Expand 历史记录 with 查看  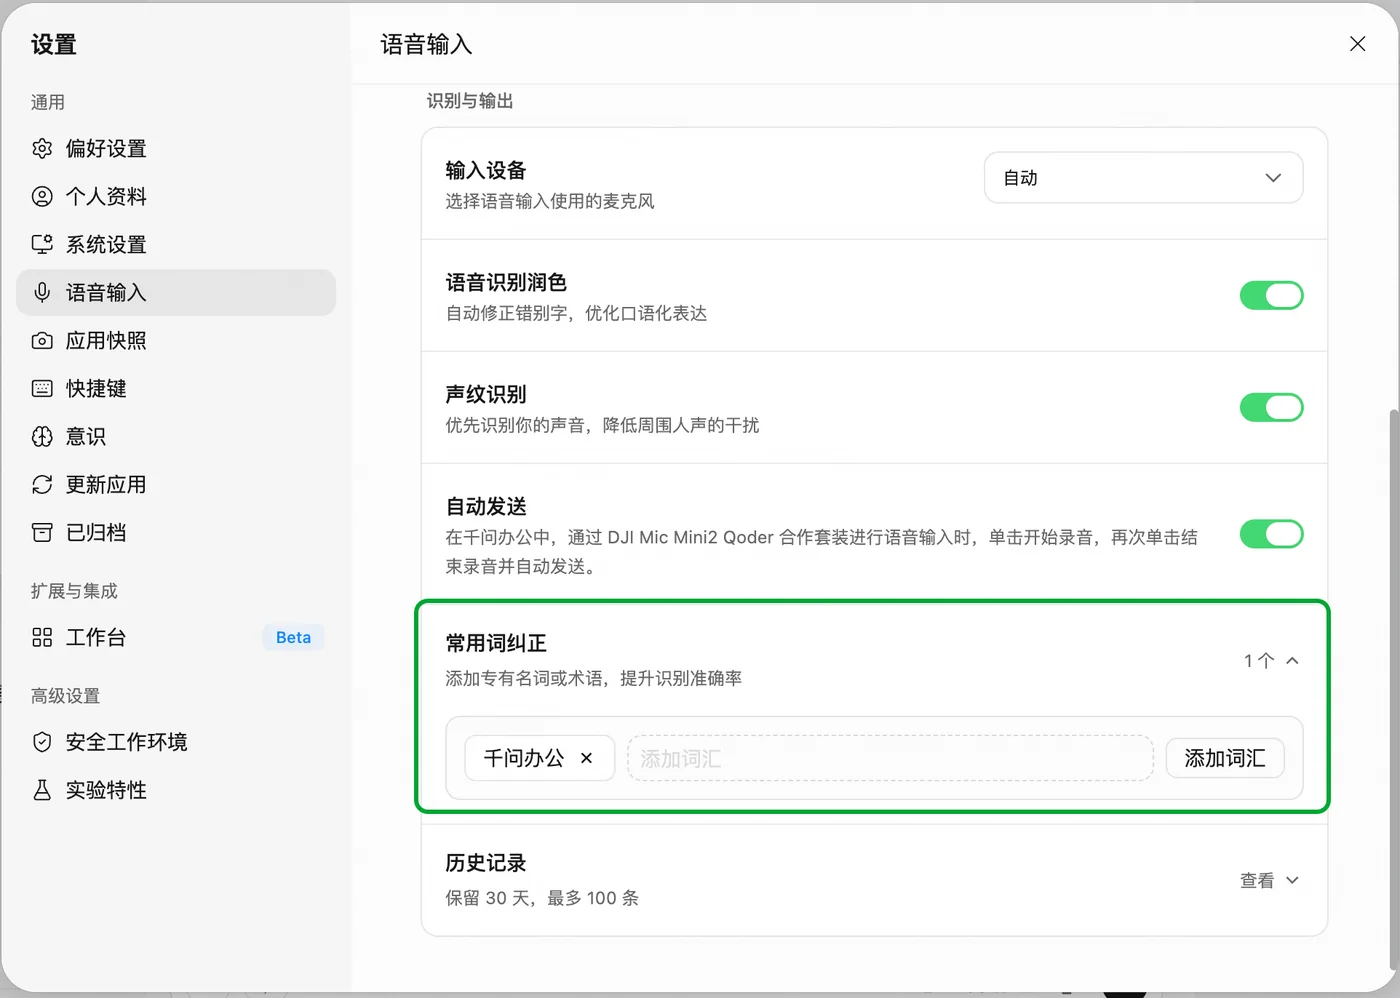1269,881
